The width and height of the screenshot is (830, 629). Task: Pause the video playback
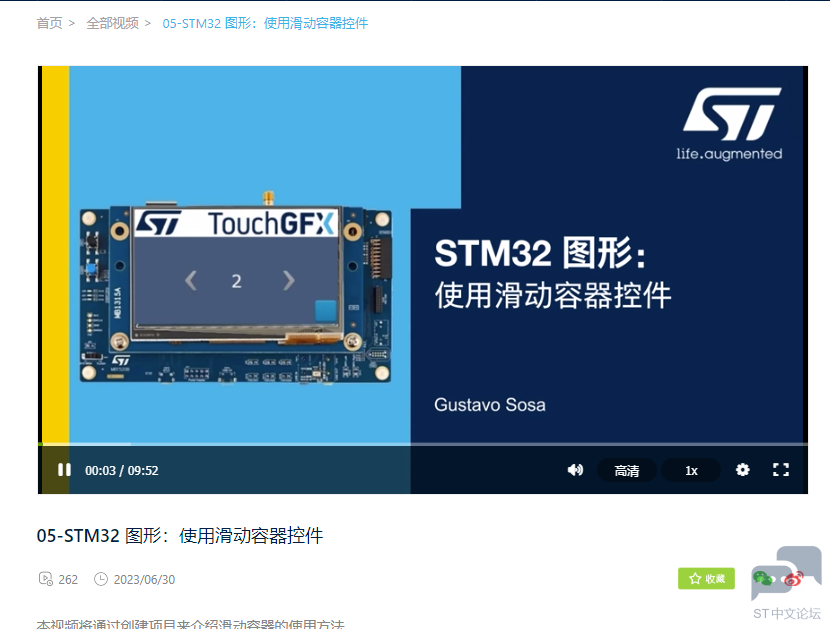[64, 470]
